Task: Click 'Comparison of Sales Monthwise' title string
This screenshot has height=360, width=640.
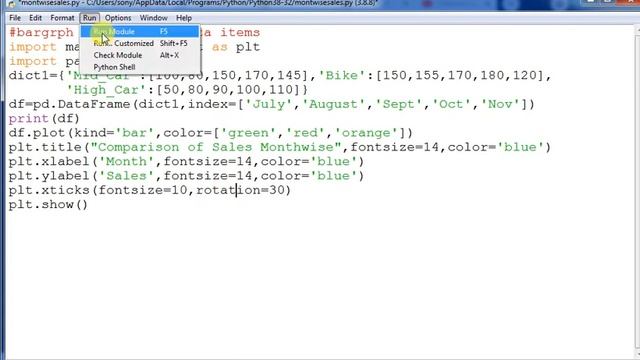Action: (216, 147)
